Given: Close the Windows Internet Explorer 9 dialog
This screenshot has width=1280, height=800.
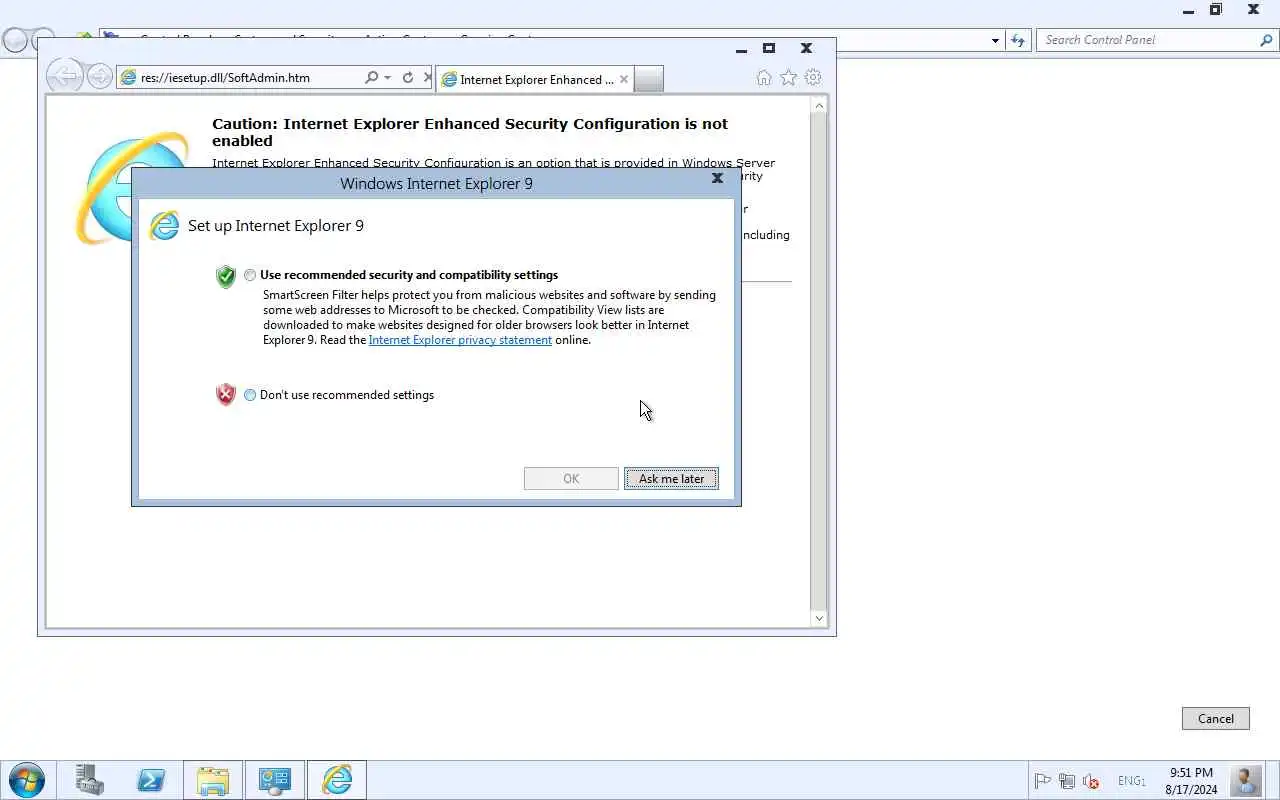Looking at the screenshot, I should [717, 178].
